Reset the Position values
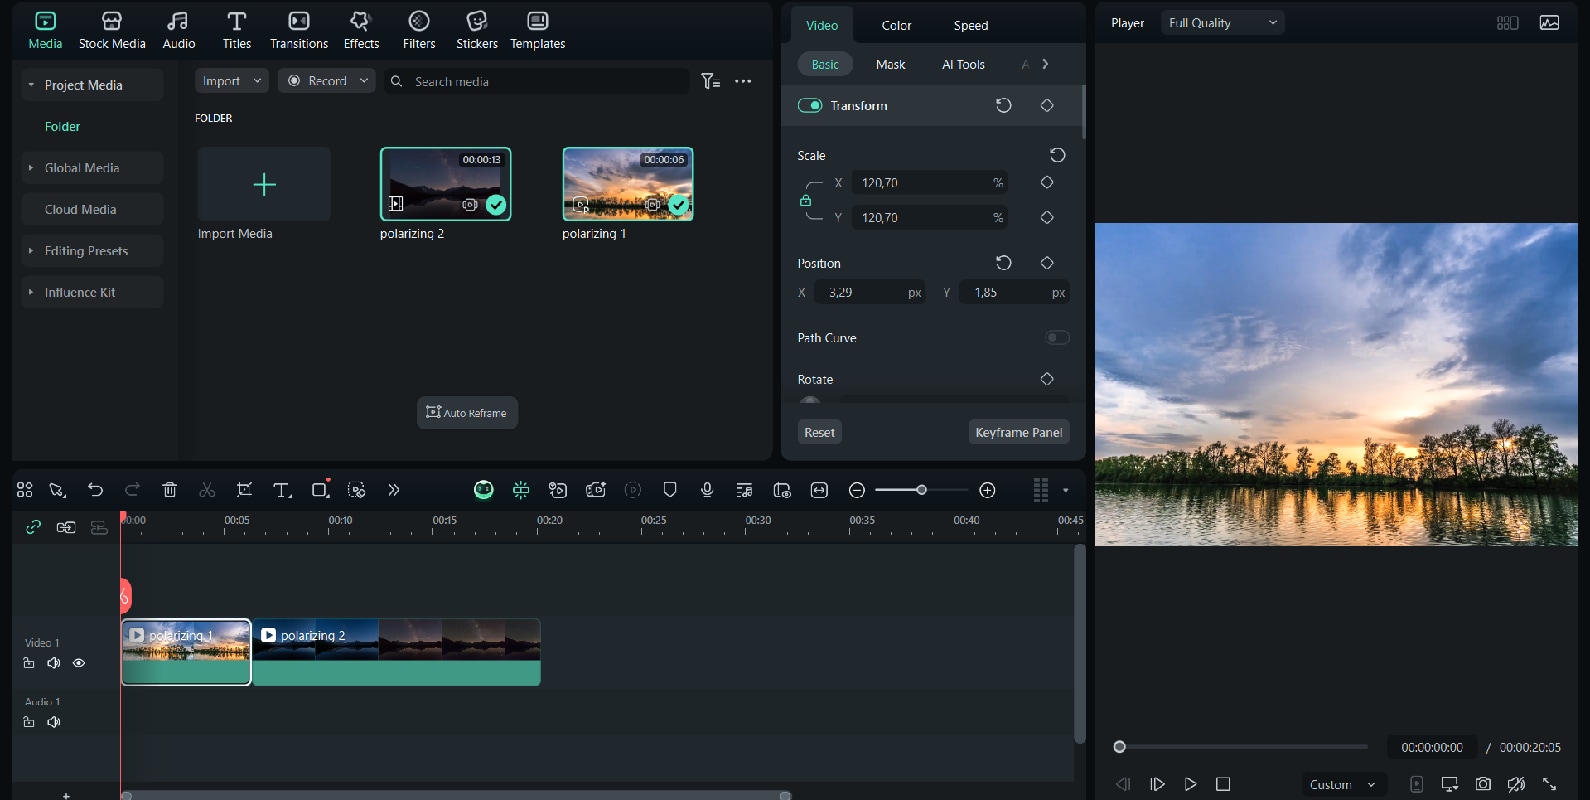Image resolution: width=1590 pixels, height=800 pixels. tap(1004, 263)
